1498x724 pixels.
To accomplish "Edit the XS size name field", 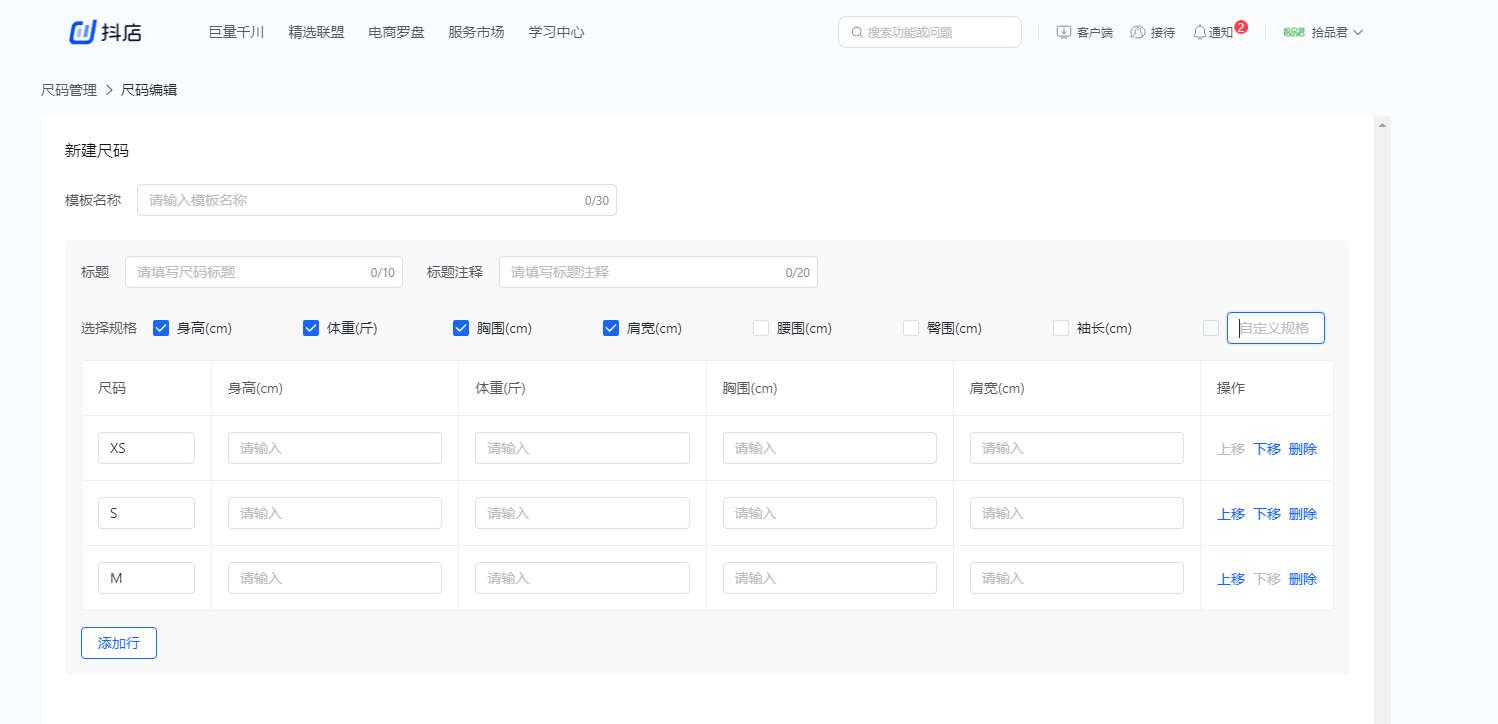I will pos(146,448).
